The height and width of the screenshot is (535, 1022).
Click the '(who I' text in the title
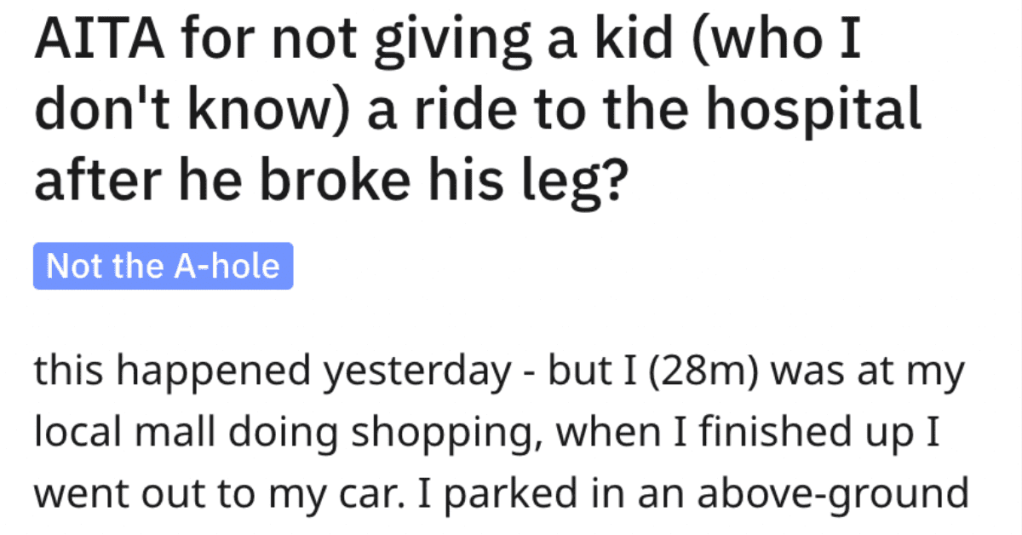coord(776,42)
